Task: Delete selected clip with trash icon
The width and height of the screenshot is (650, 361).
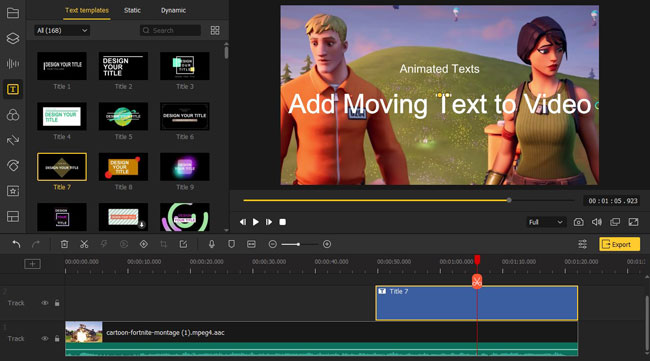Action: [64, 244]
